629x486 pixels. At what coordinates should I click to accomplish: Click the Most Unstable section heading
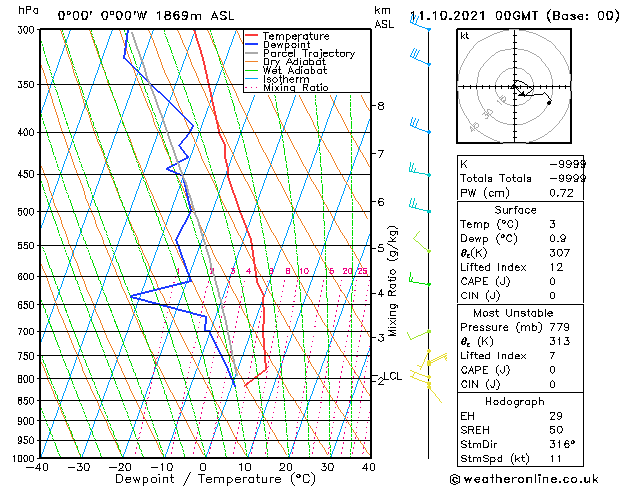[x=513, y=313]
